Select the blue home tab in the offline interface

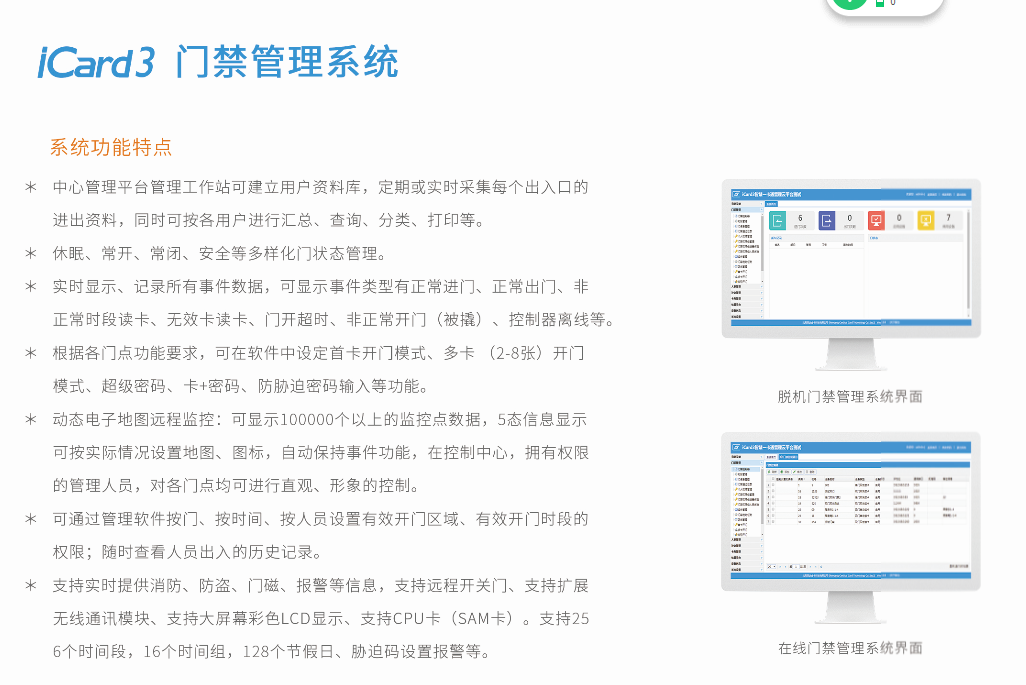pyautogui.click(x=771, y=204)
